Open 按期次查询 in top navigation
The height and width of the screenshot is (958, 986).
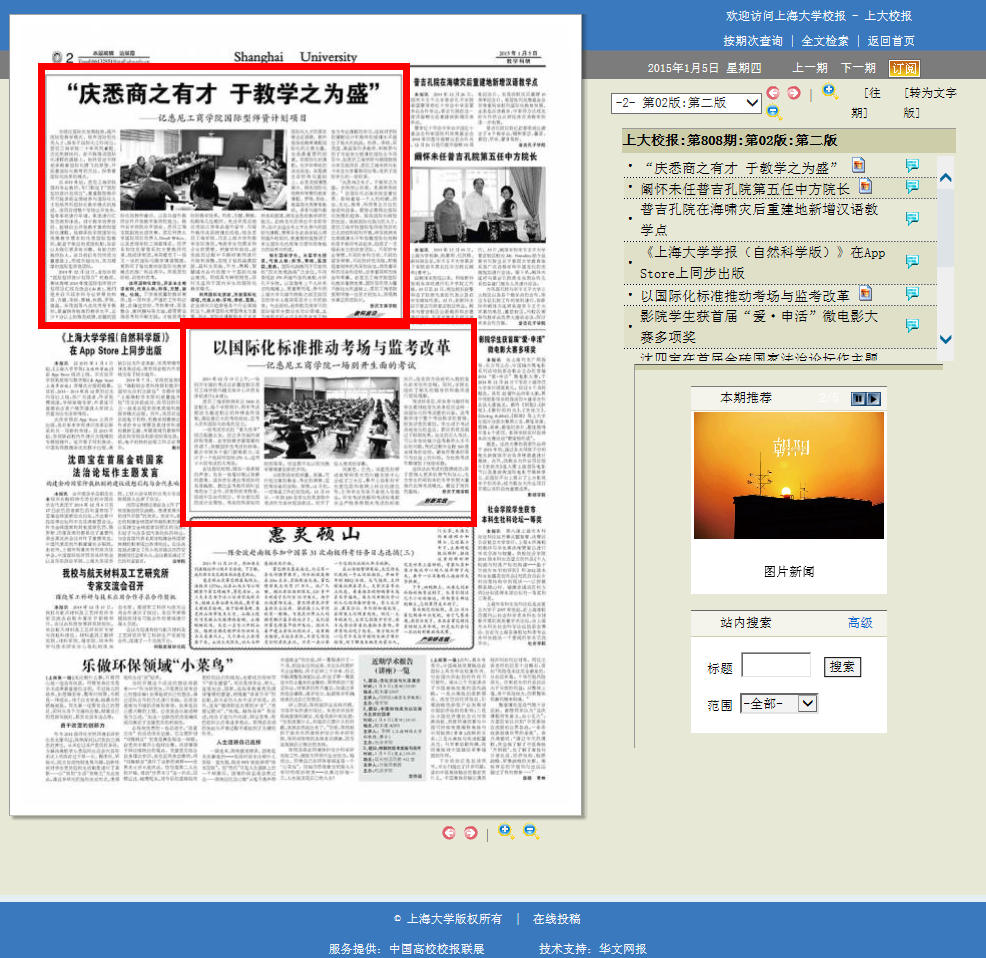(x=753, y=41)
